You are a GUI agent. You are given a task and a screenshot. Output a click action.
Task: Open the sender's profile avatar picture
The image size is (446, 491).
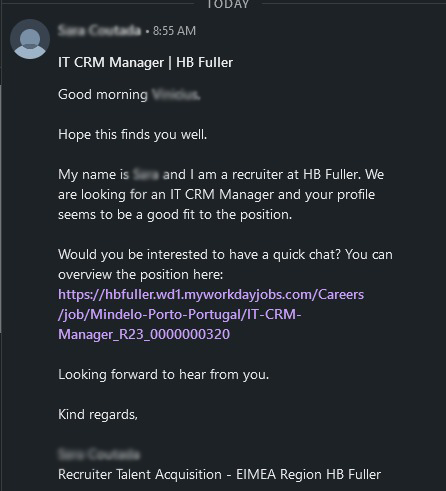coord(30,39)
